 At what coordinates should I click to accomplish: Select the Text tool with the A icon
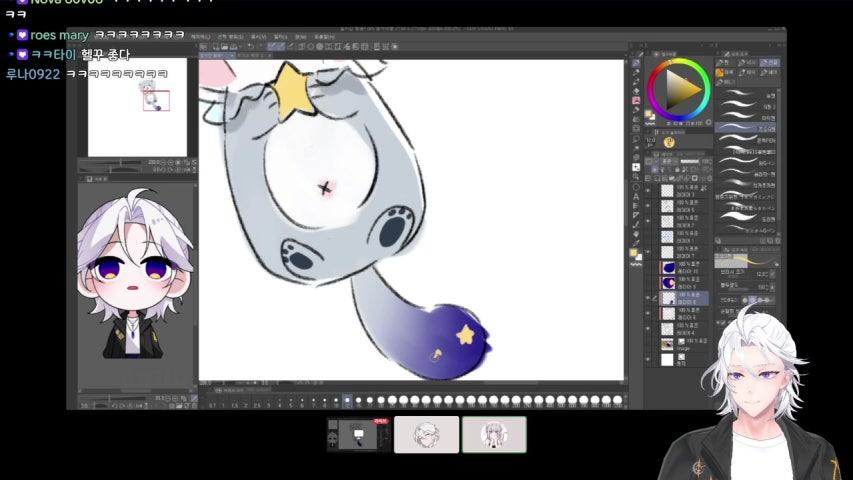(x=636, y=196)
